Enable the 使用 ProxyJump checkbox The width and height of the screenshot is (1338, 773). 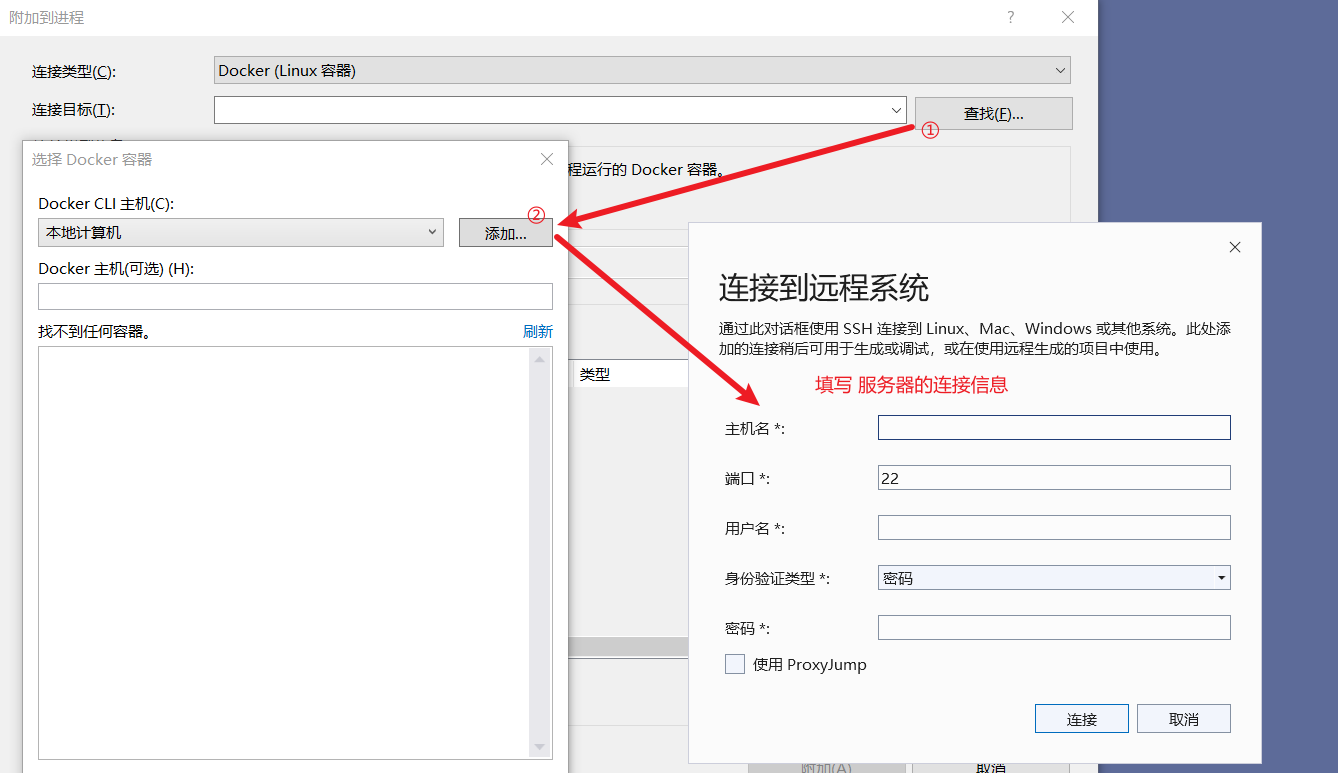pyautogui.click(x=735, y=664)
